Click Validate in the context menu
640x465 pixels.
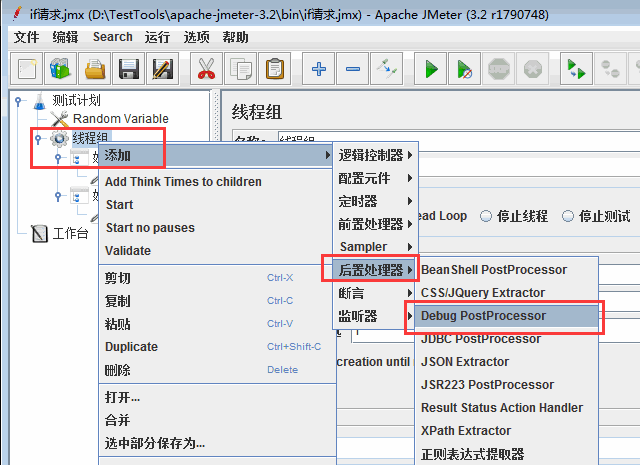216,250
